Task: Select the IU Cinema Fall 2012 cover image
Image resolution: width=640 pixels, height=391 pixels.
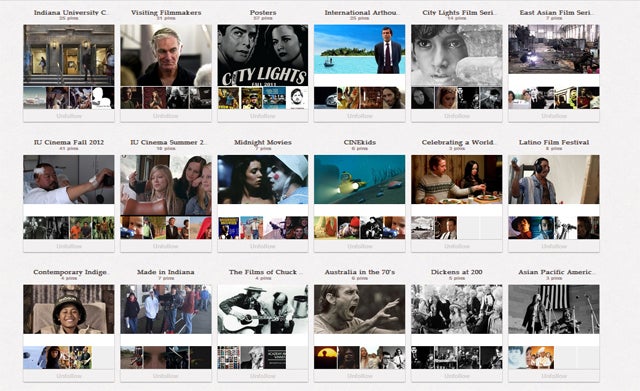Action: (x=69, y=179)
